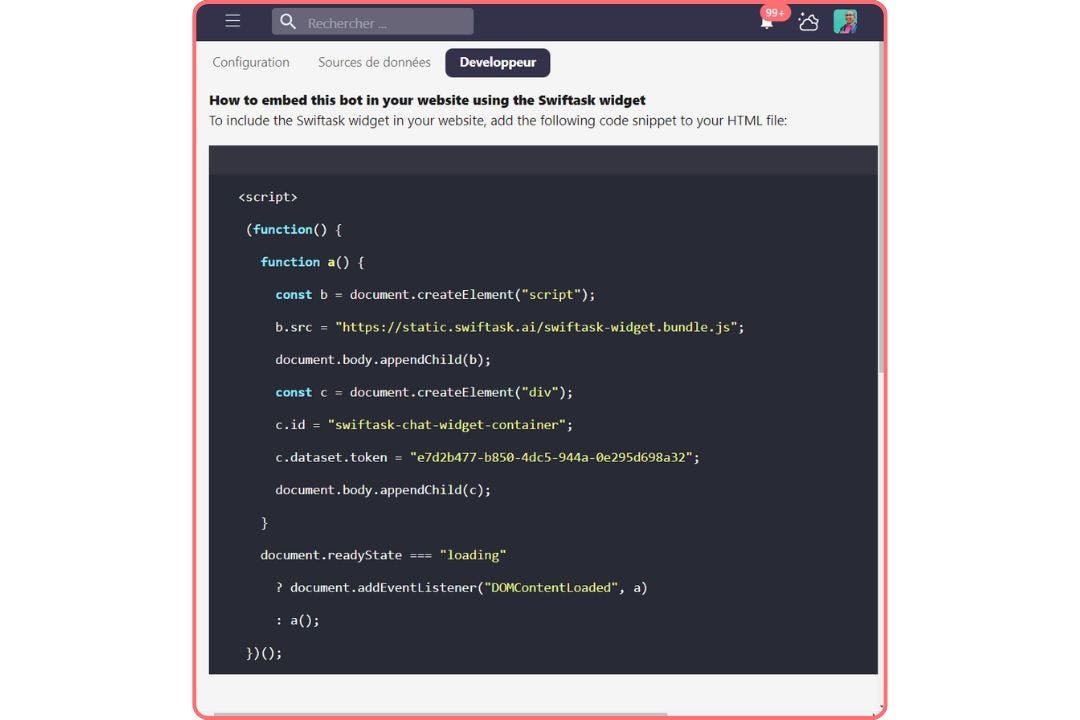Screen dimensions: 1080x720
Task: Click the closing })(); line
Action: (264, 652)
